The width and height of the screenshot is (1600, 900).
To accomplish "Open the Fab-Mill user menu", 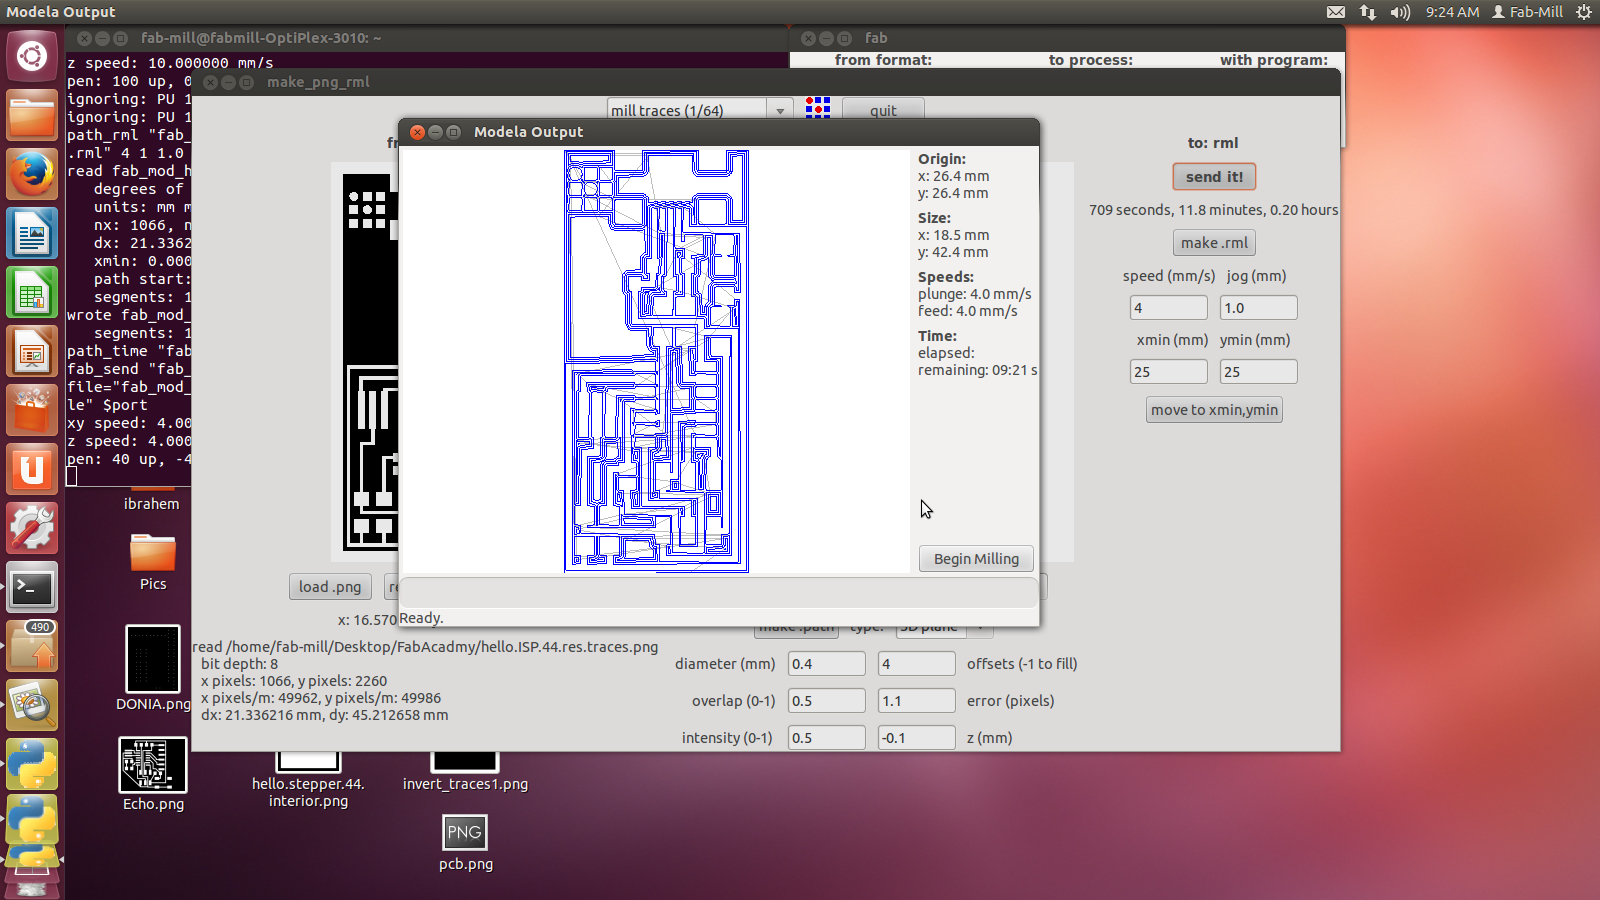I will pos(1527,12).
